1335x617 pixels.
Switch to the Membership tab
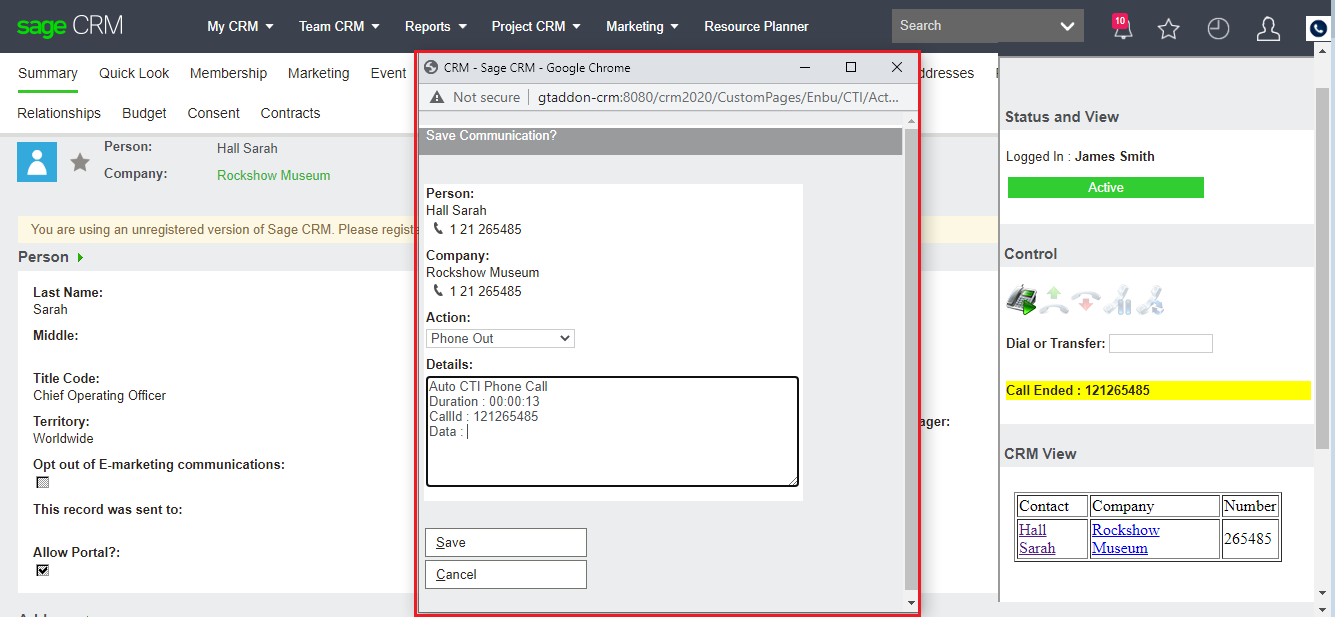[x=228, y=73]
